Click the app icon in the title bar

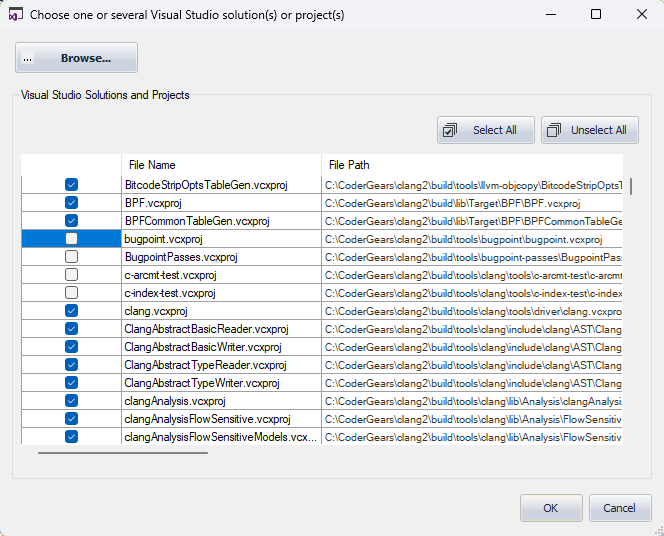[15, 15]
